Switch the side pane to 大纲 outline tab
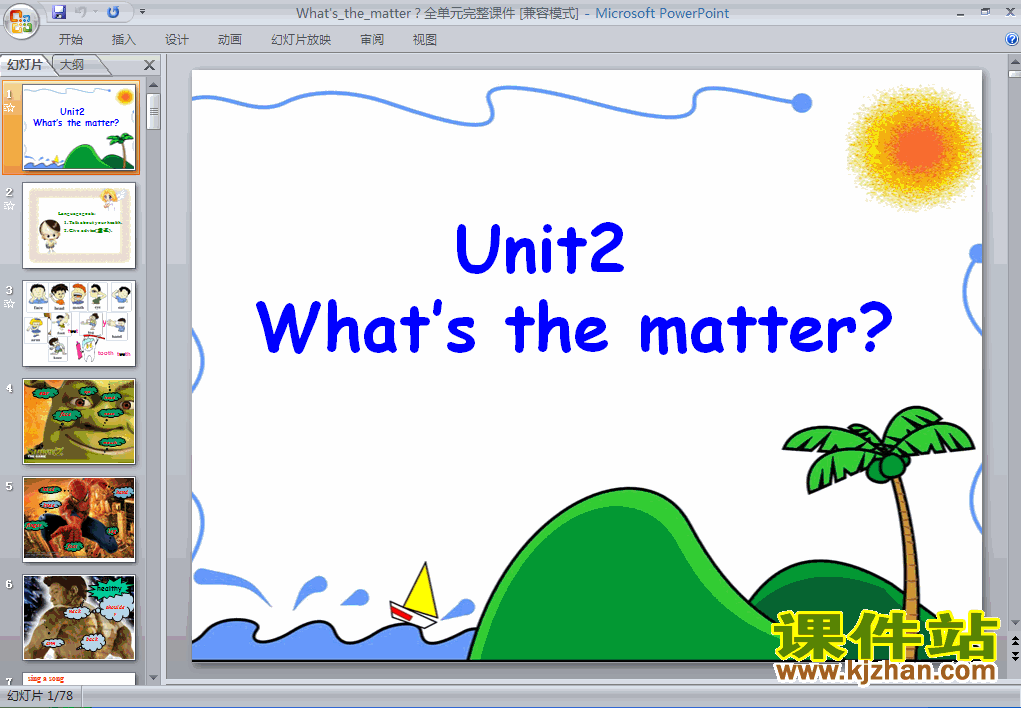The width and height of the screenshot is (1021, 708). click(x=72, y=64)
